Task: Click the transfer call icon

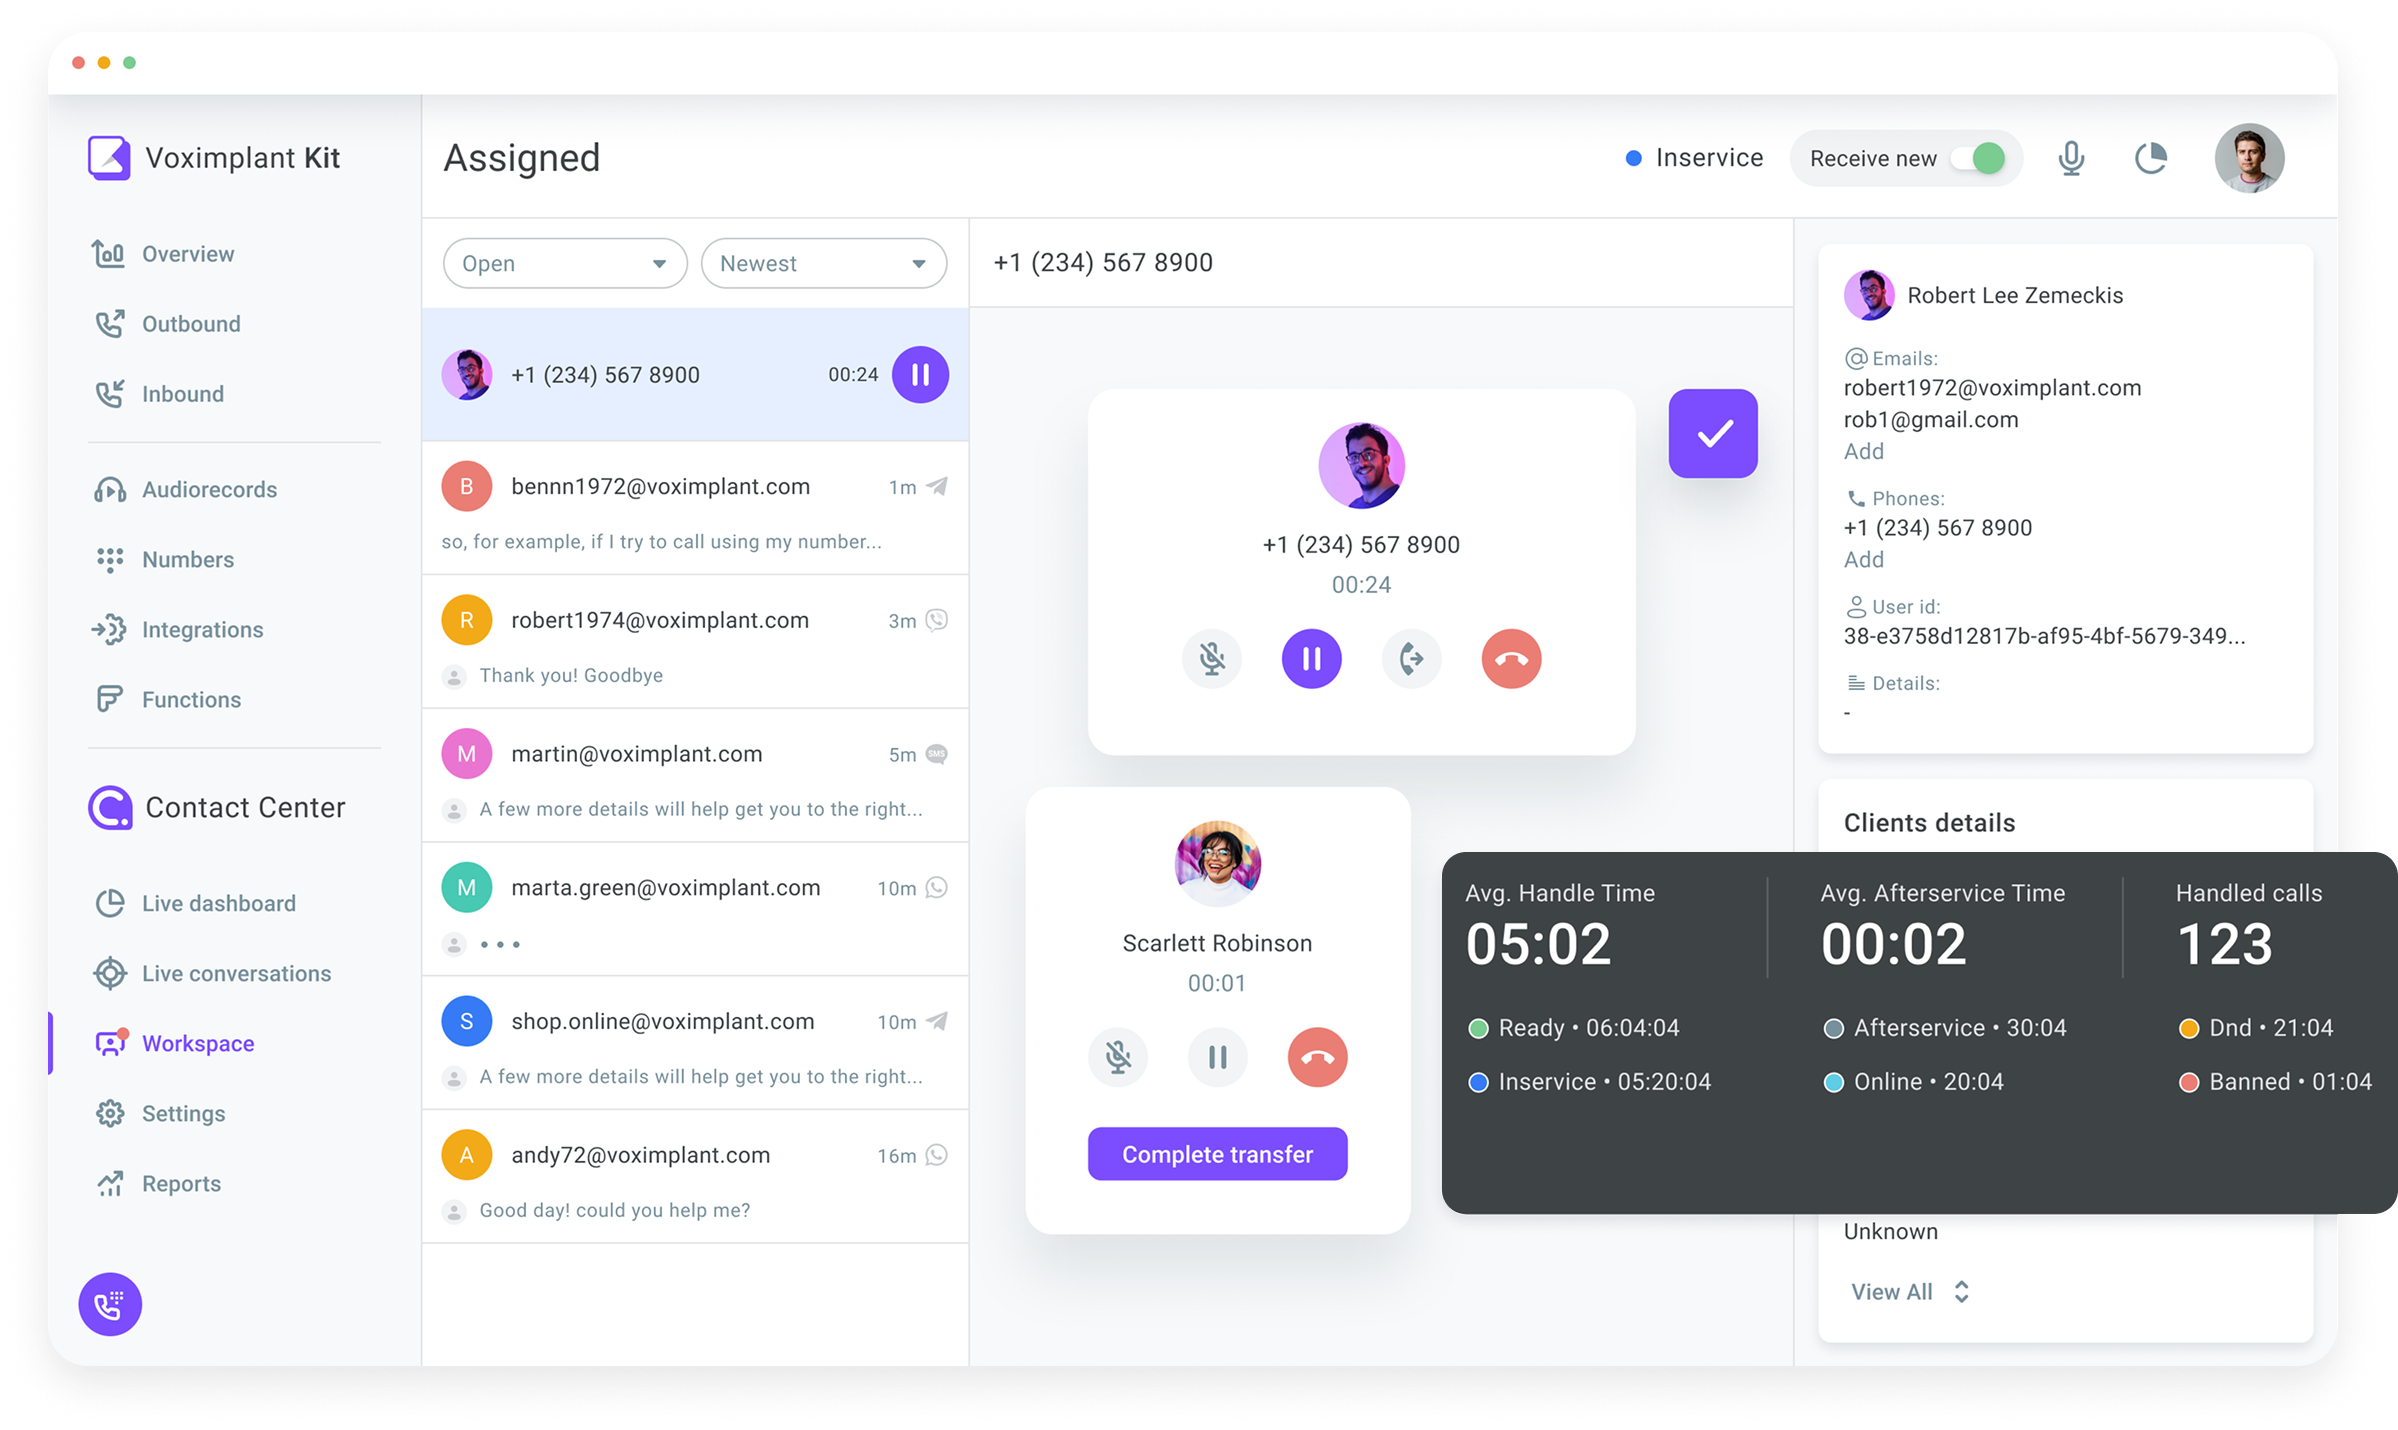Action: [x=1411, y=658]
